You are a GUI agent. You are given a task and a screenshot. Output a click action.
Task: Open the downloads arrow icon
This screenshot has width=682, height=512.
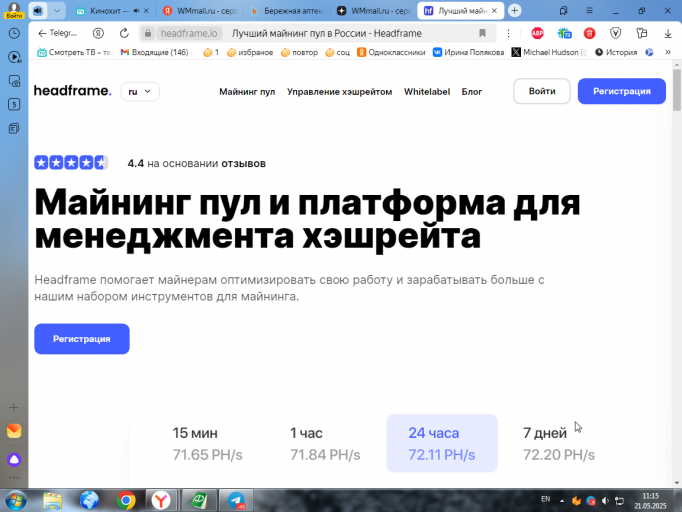[x=668, y=33]
